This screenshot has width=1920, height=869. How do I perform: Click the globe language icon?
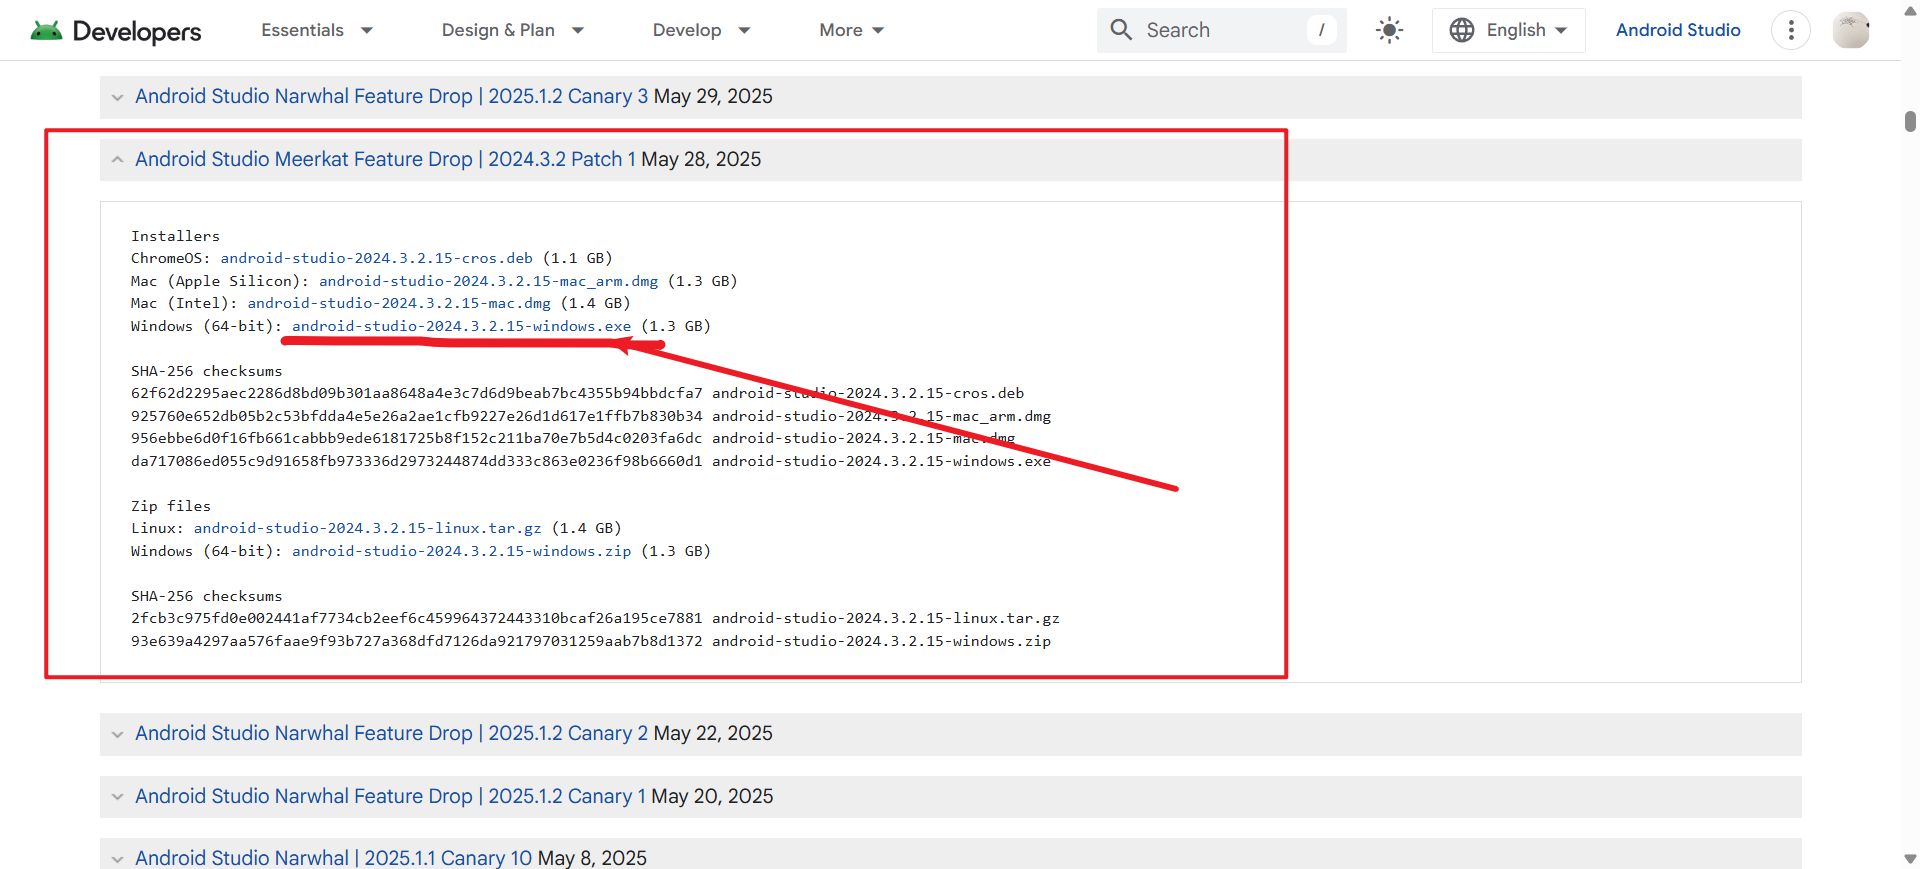click(1462, 30)
